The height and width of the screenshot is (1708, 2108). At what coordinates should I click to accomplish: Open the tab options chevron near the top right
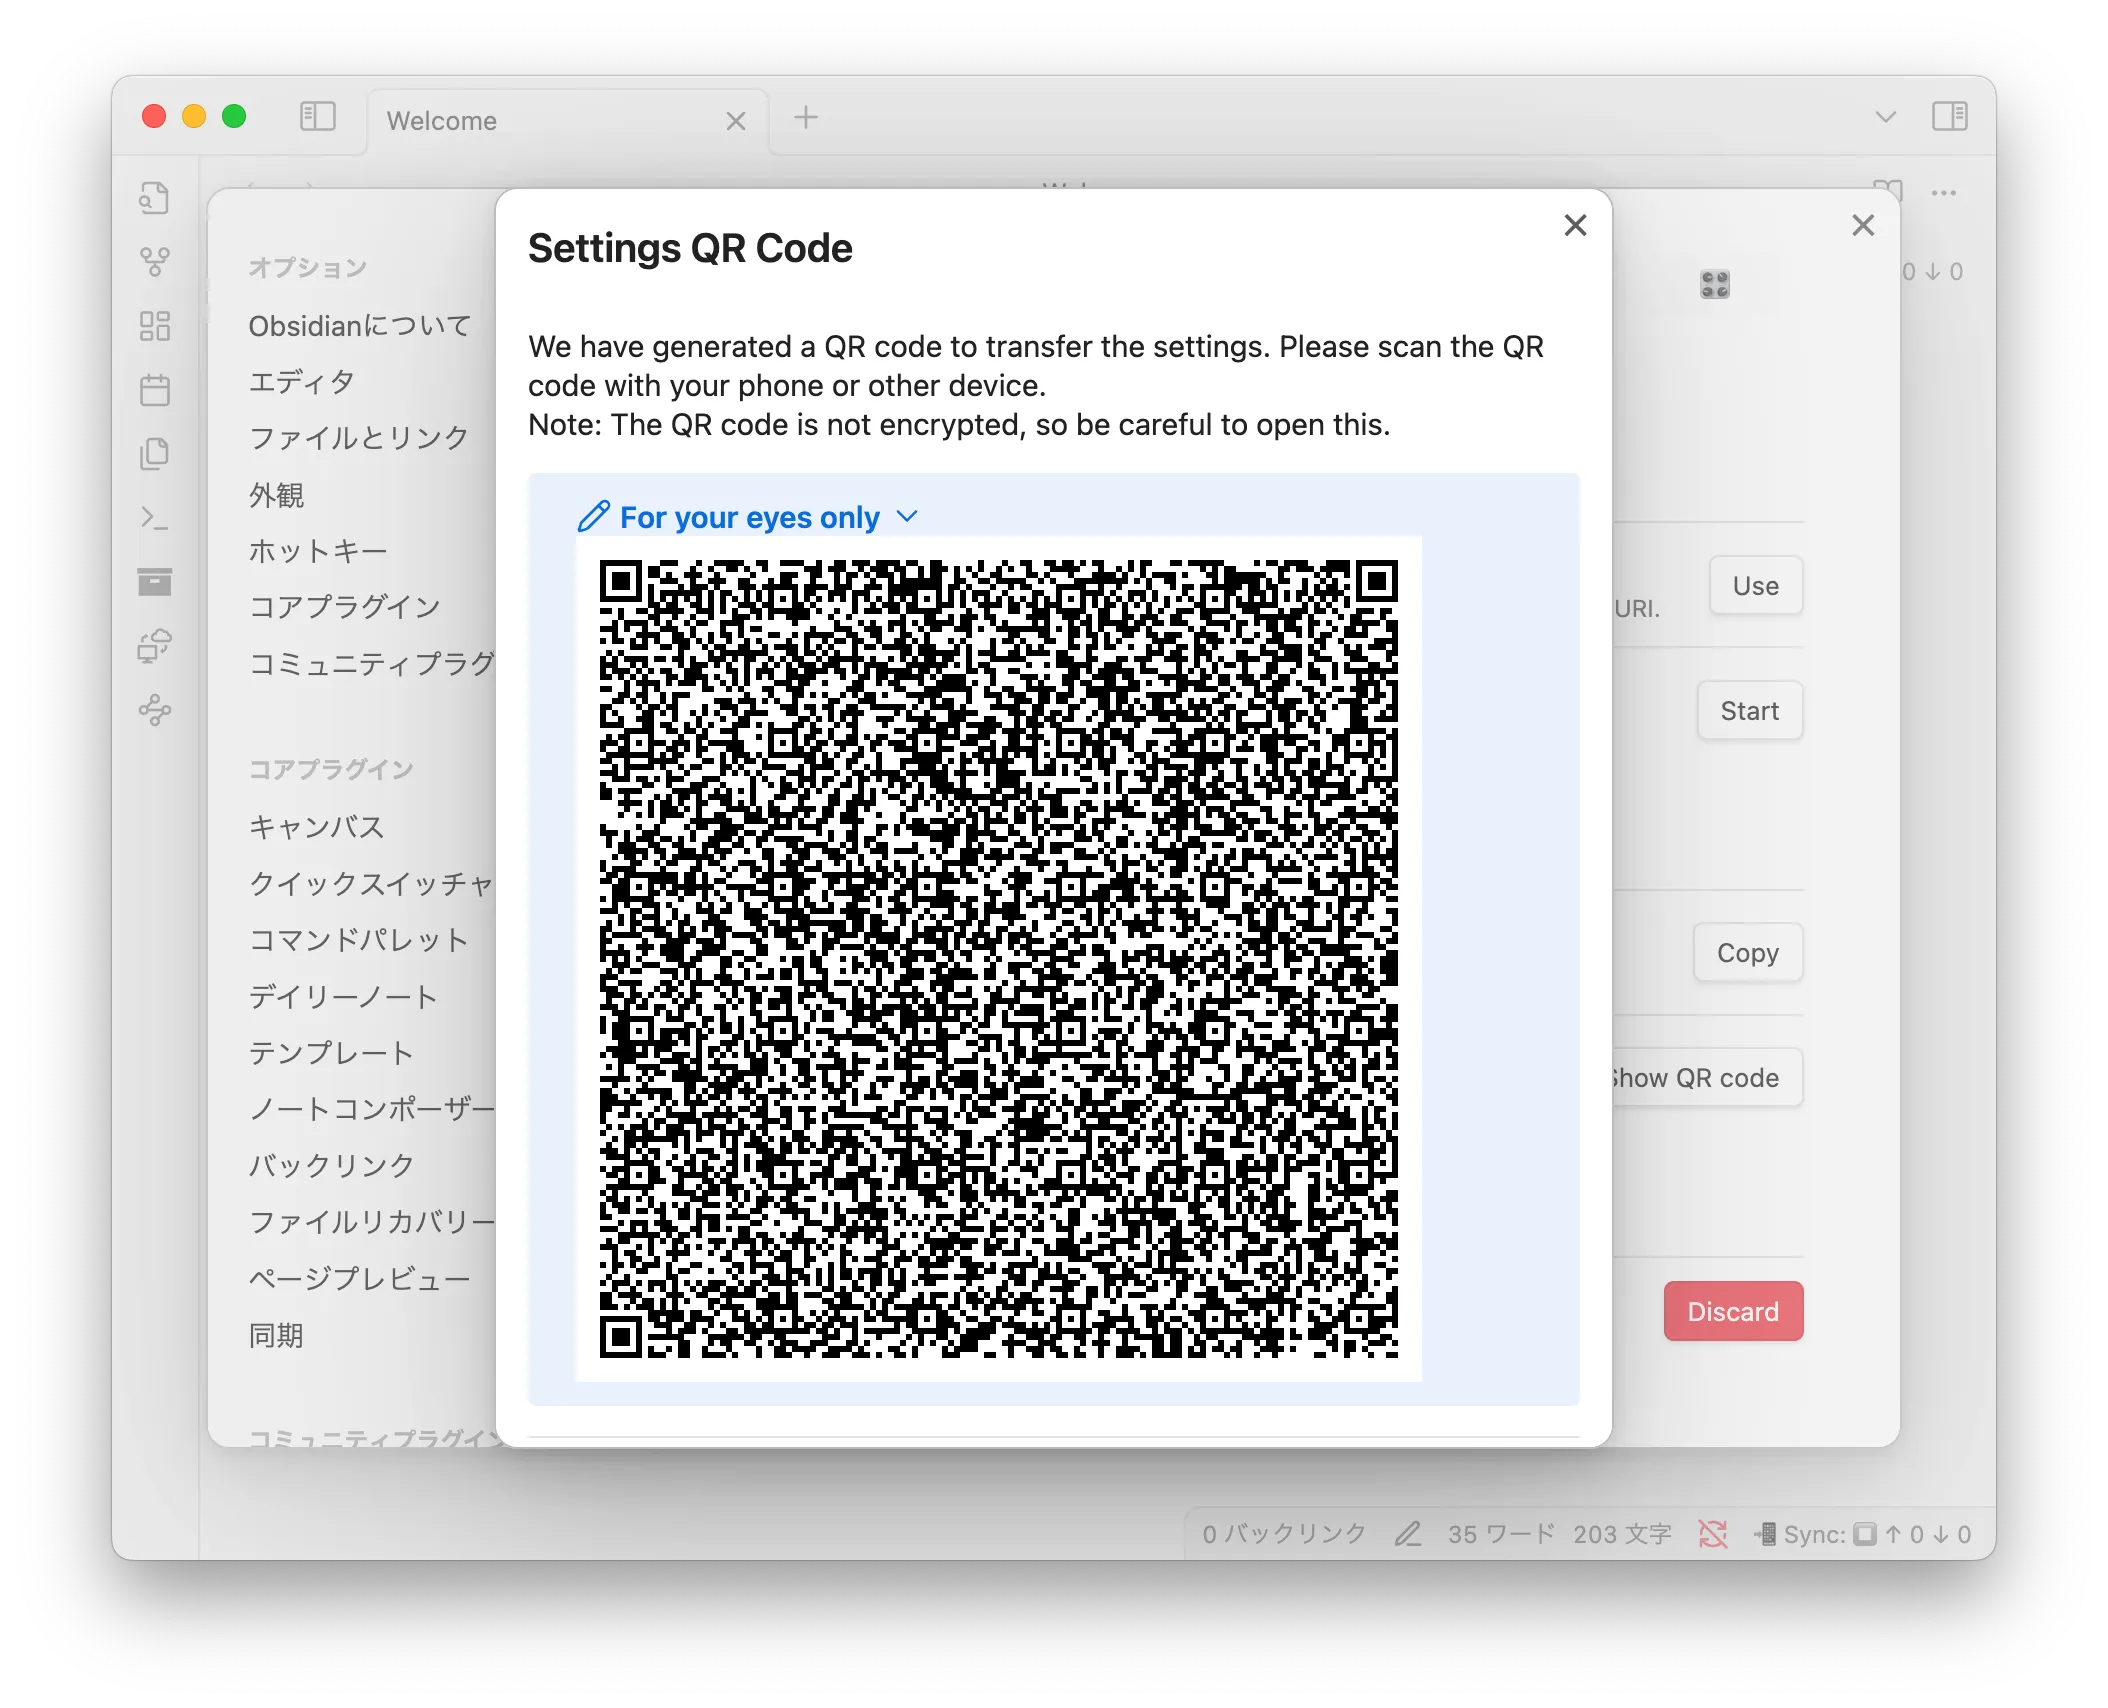[1884, 117]
